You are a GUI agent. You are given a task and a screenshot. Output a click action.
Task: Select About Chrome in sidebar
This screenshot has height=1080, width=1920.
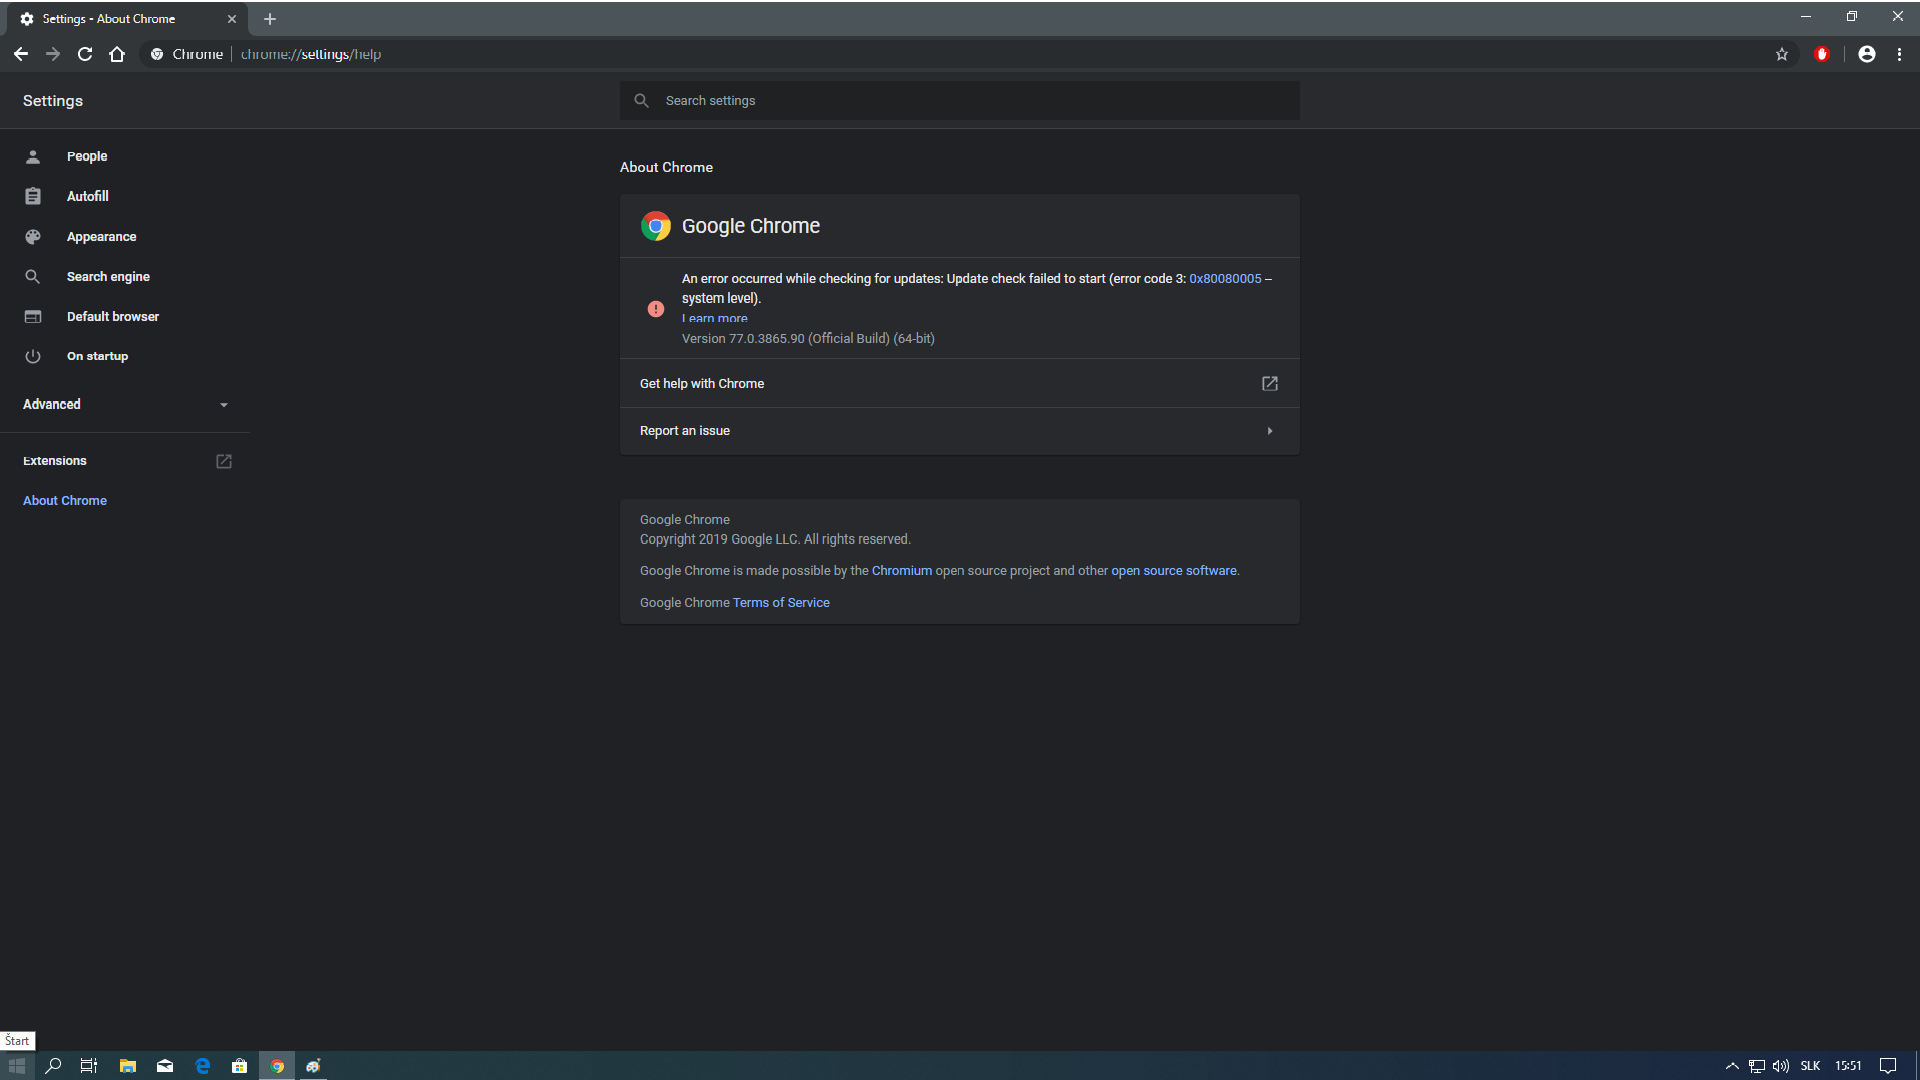(x=65, y=501)
